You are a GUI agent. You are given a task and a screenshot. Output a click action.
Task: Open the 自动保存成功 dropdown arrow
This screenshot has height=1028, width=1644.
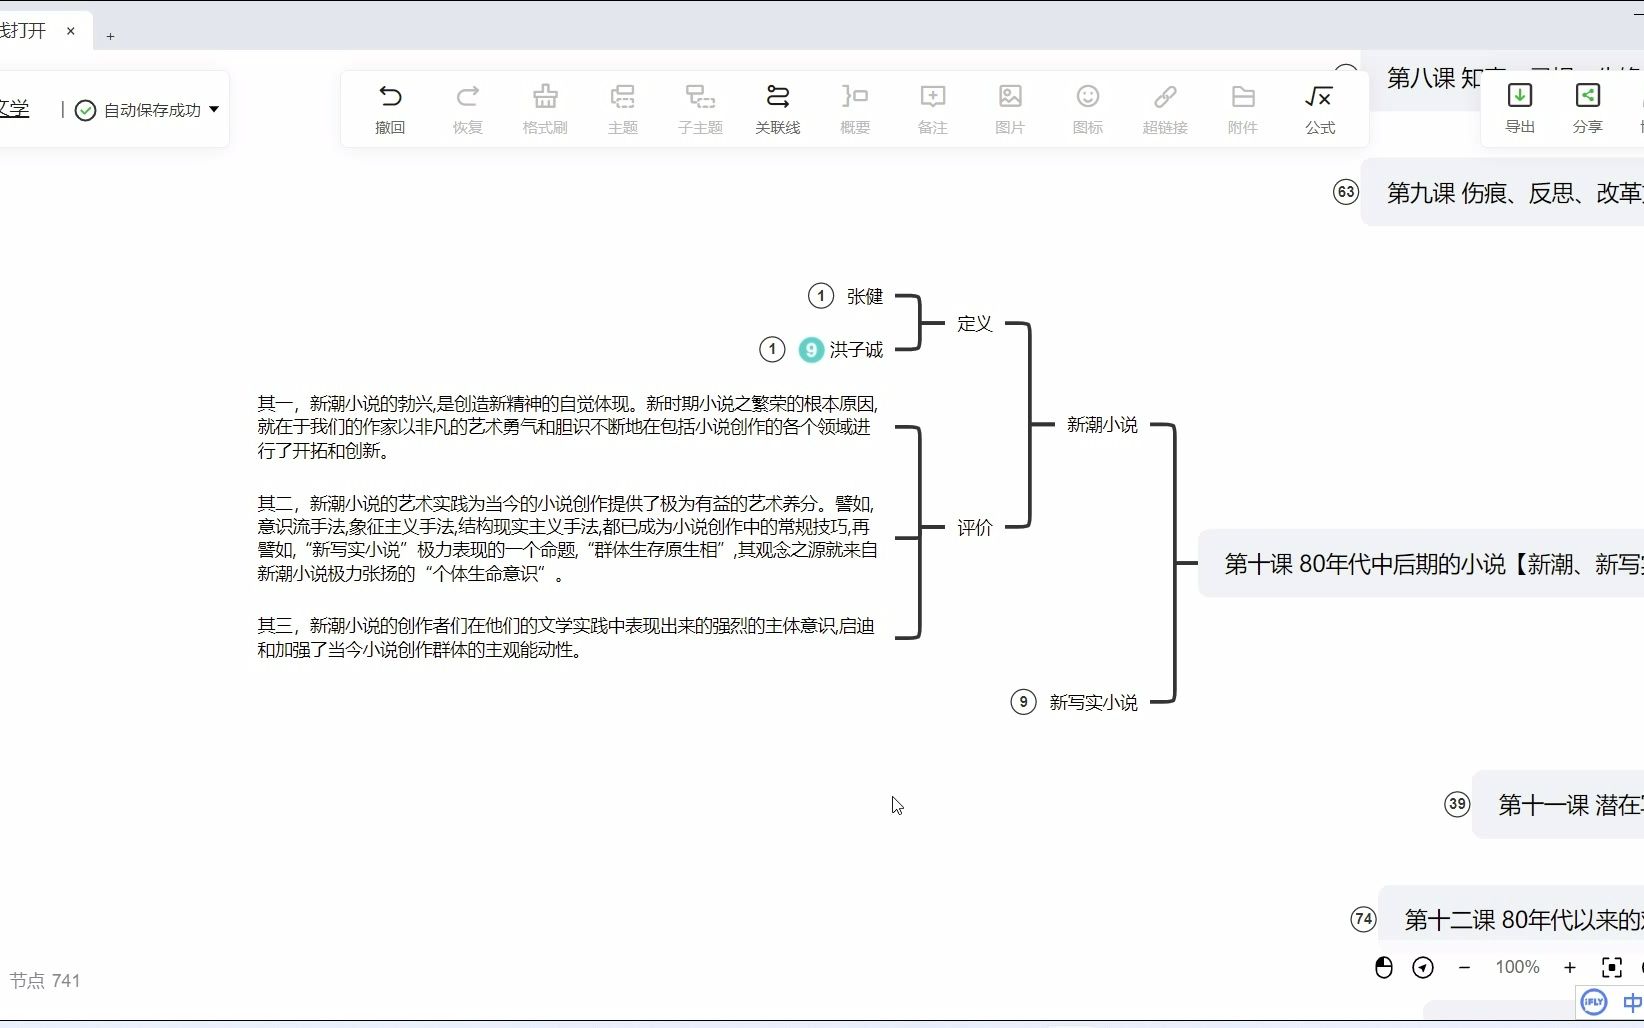[214, 109]
